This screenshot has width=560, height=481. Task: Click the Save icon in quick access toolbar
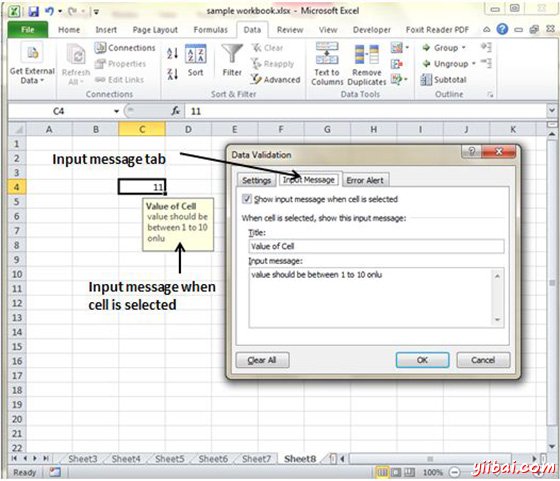33,11
